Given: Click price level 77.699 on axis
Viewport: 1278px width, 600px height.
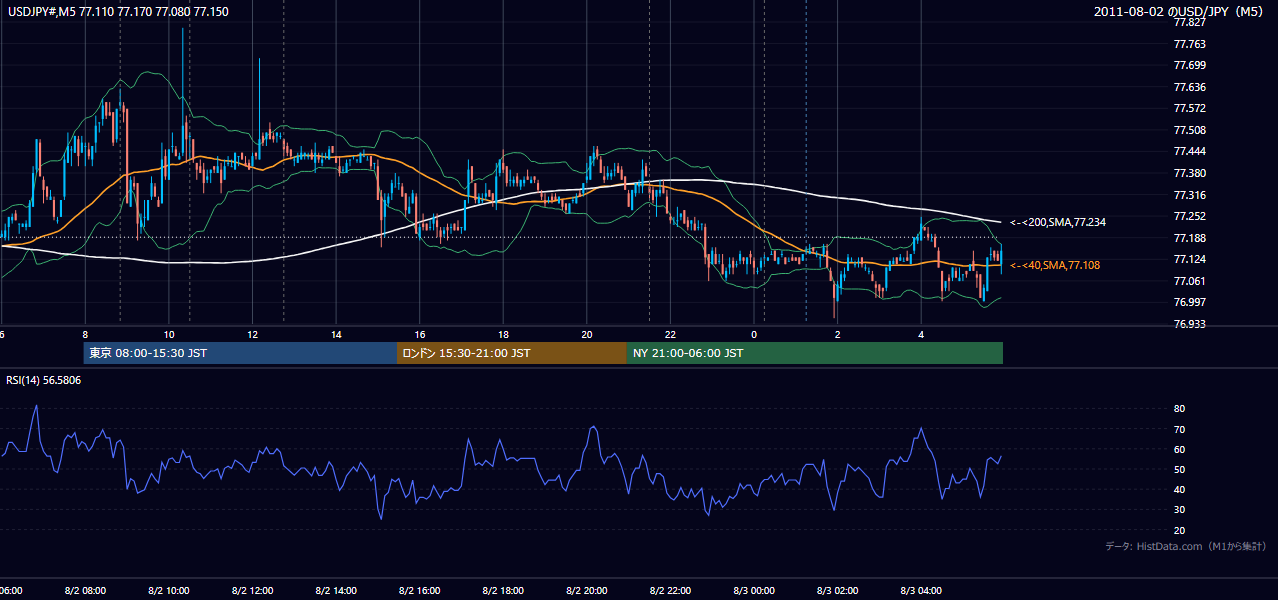Looking at the screenshot, I should coord(1192,65).
